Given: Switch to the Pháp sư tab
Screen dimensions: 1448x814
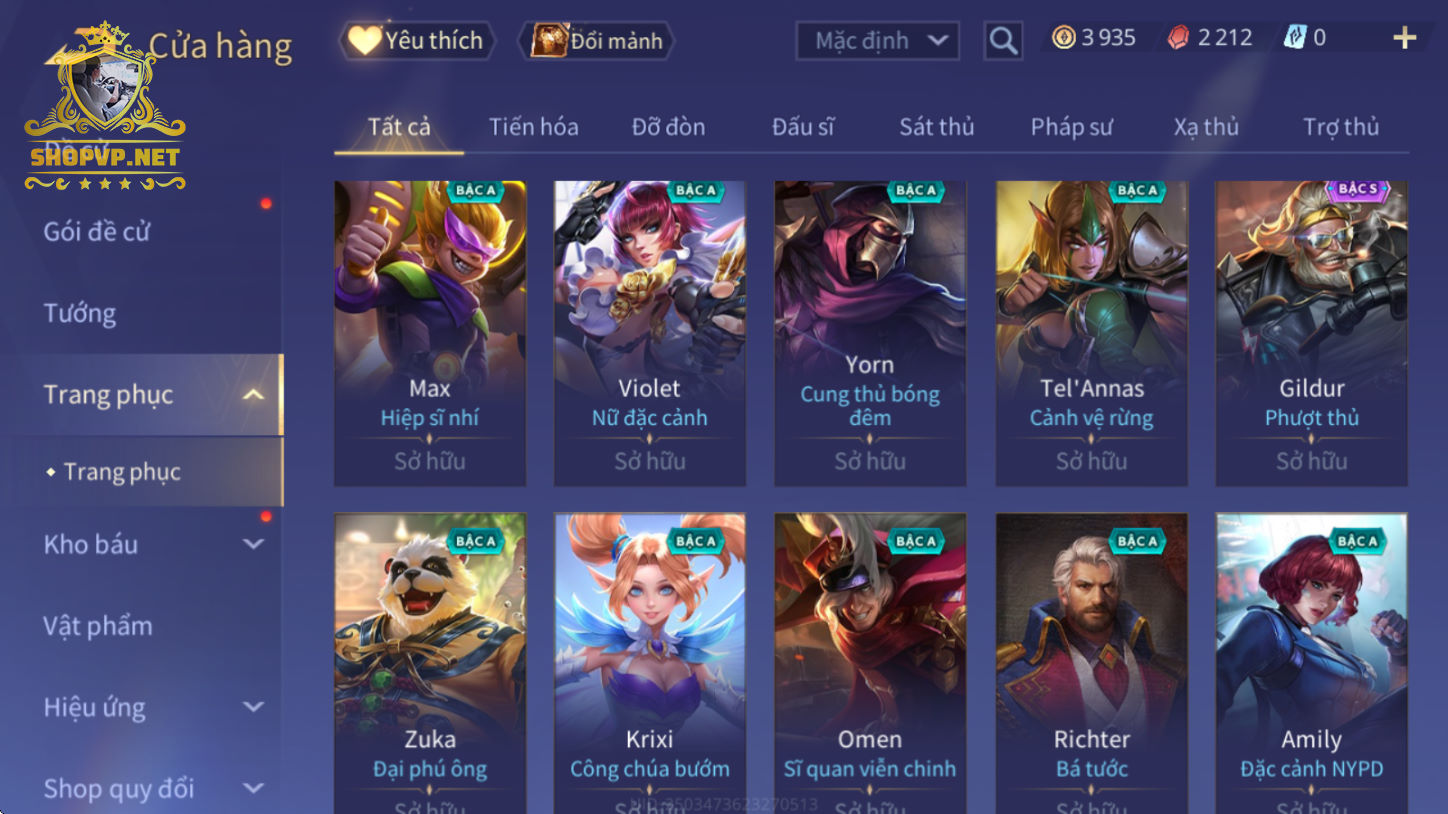Looking at the screenshot, I should pyautogui.click(x=1071, y=127).
